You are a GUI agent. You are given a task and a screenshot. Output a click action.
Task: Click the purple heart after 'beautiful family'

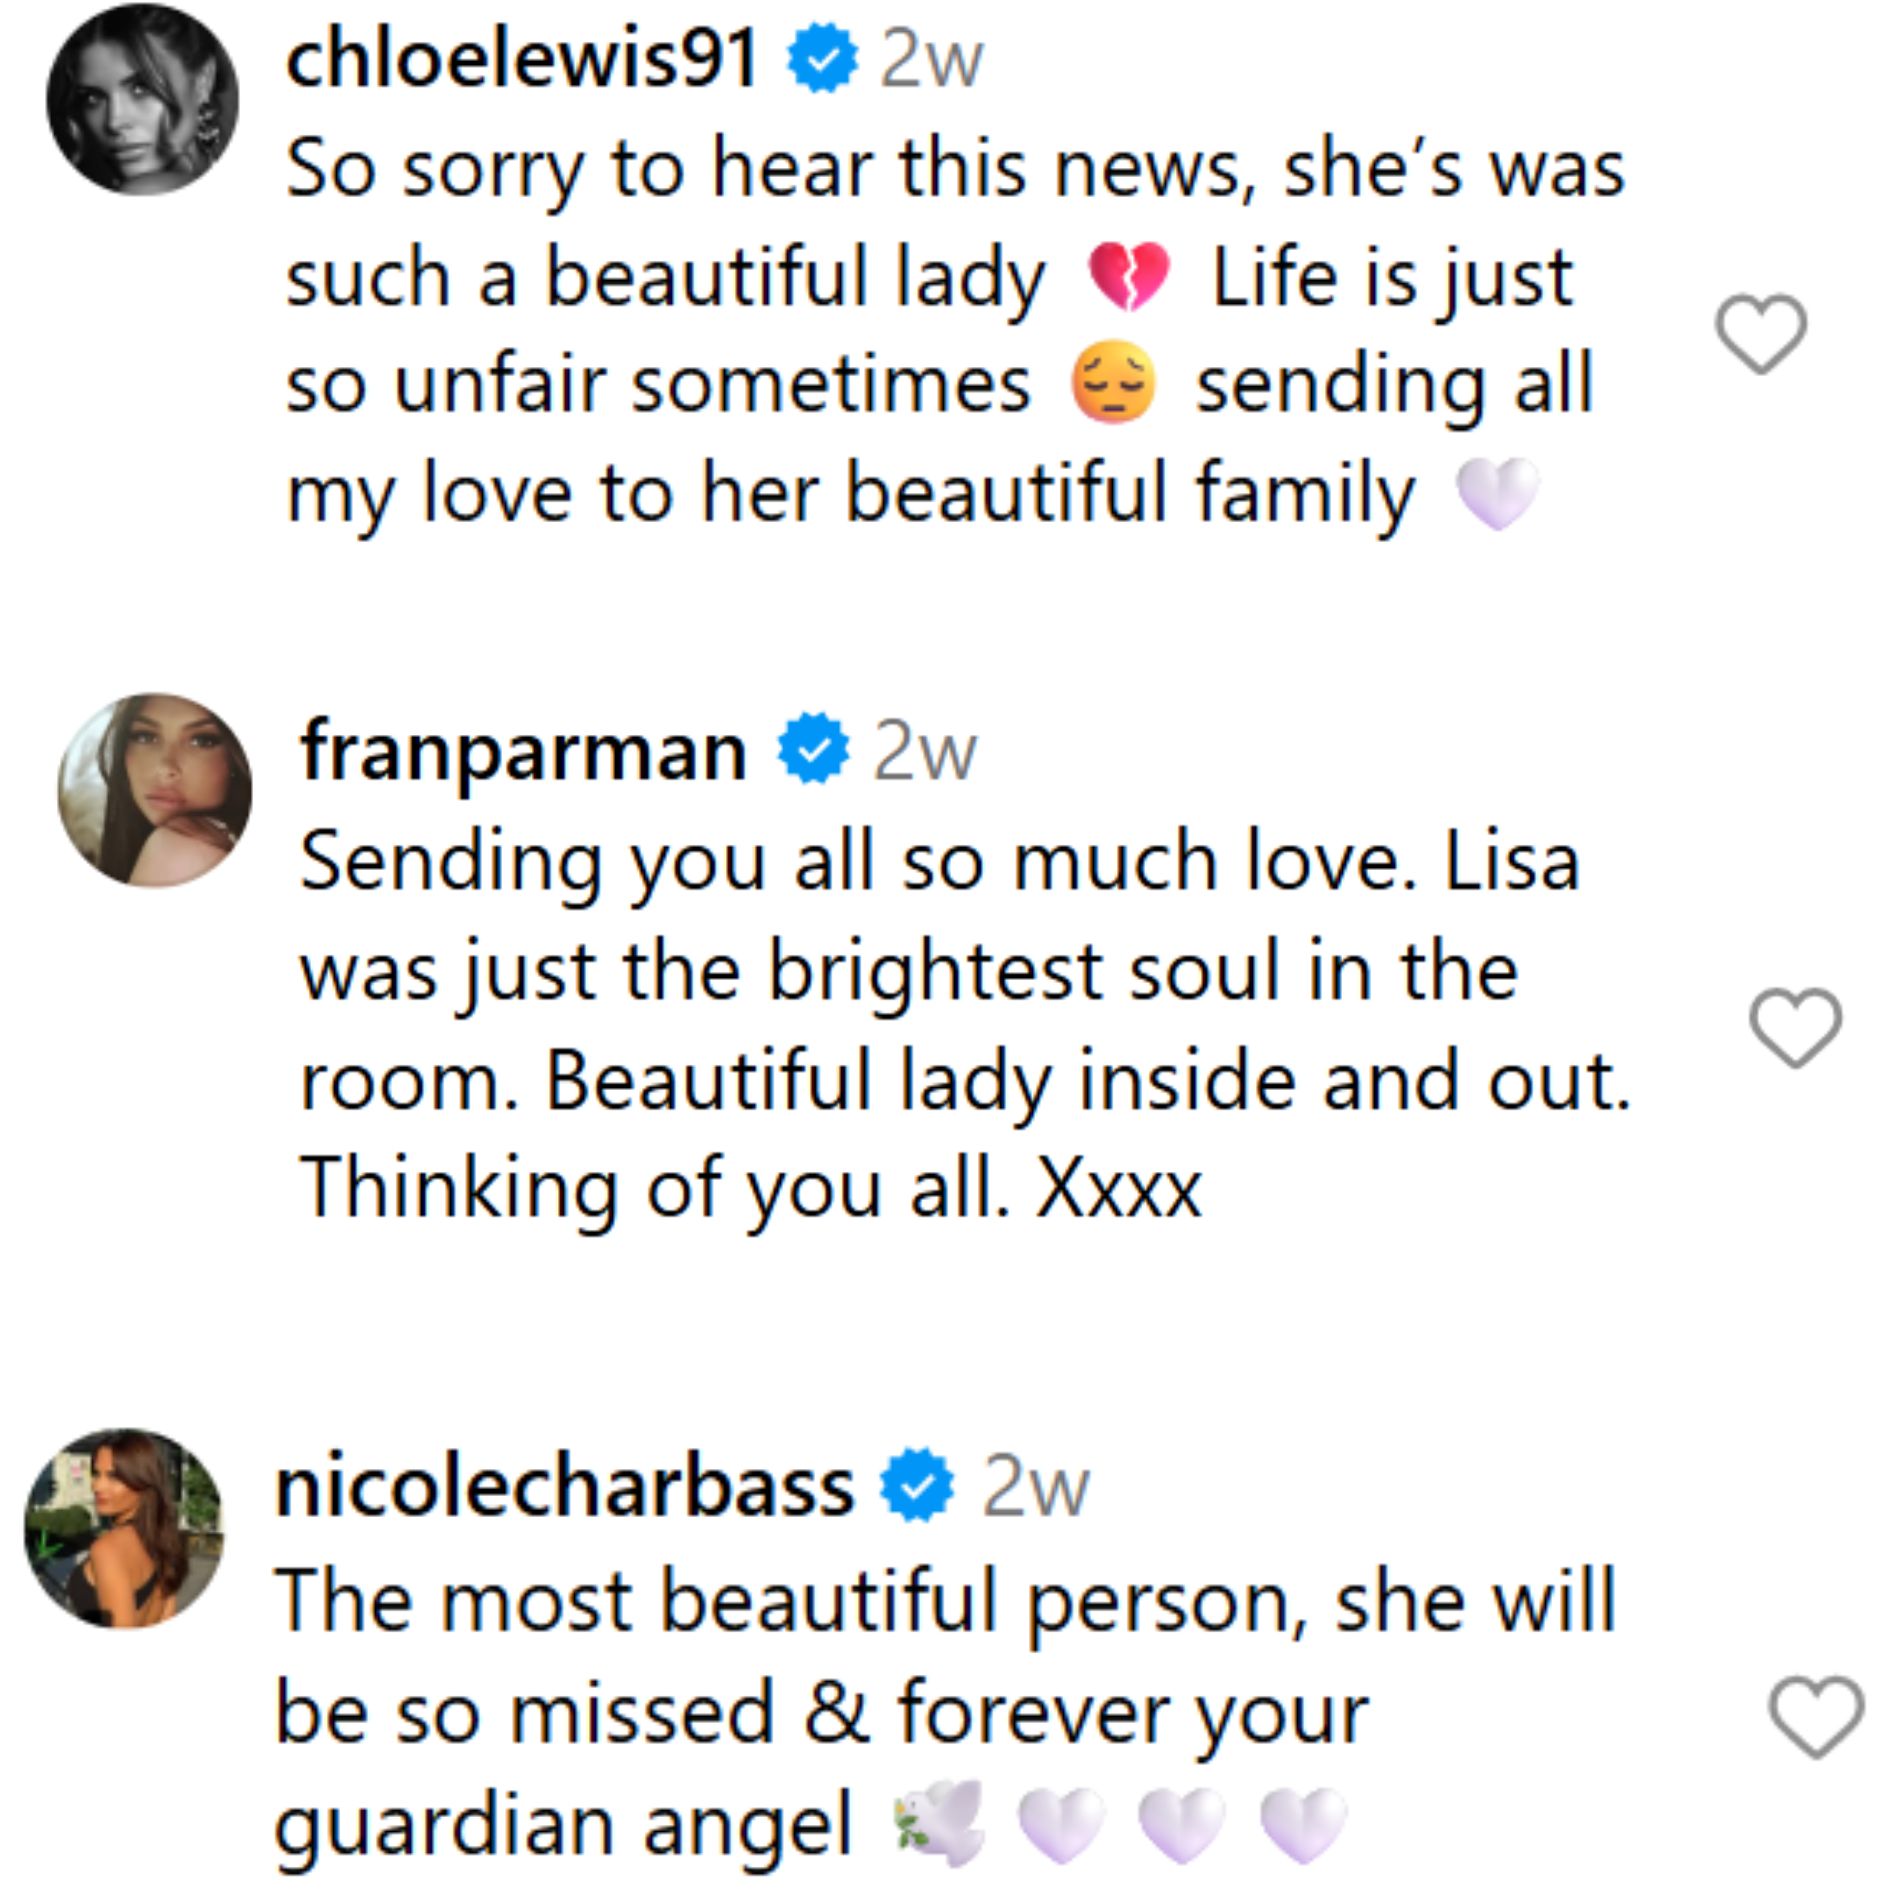1497,494
